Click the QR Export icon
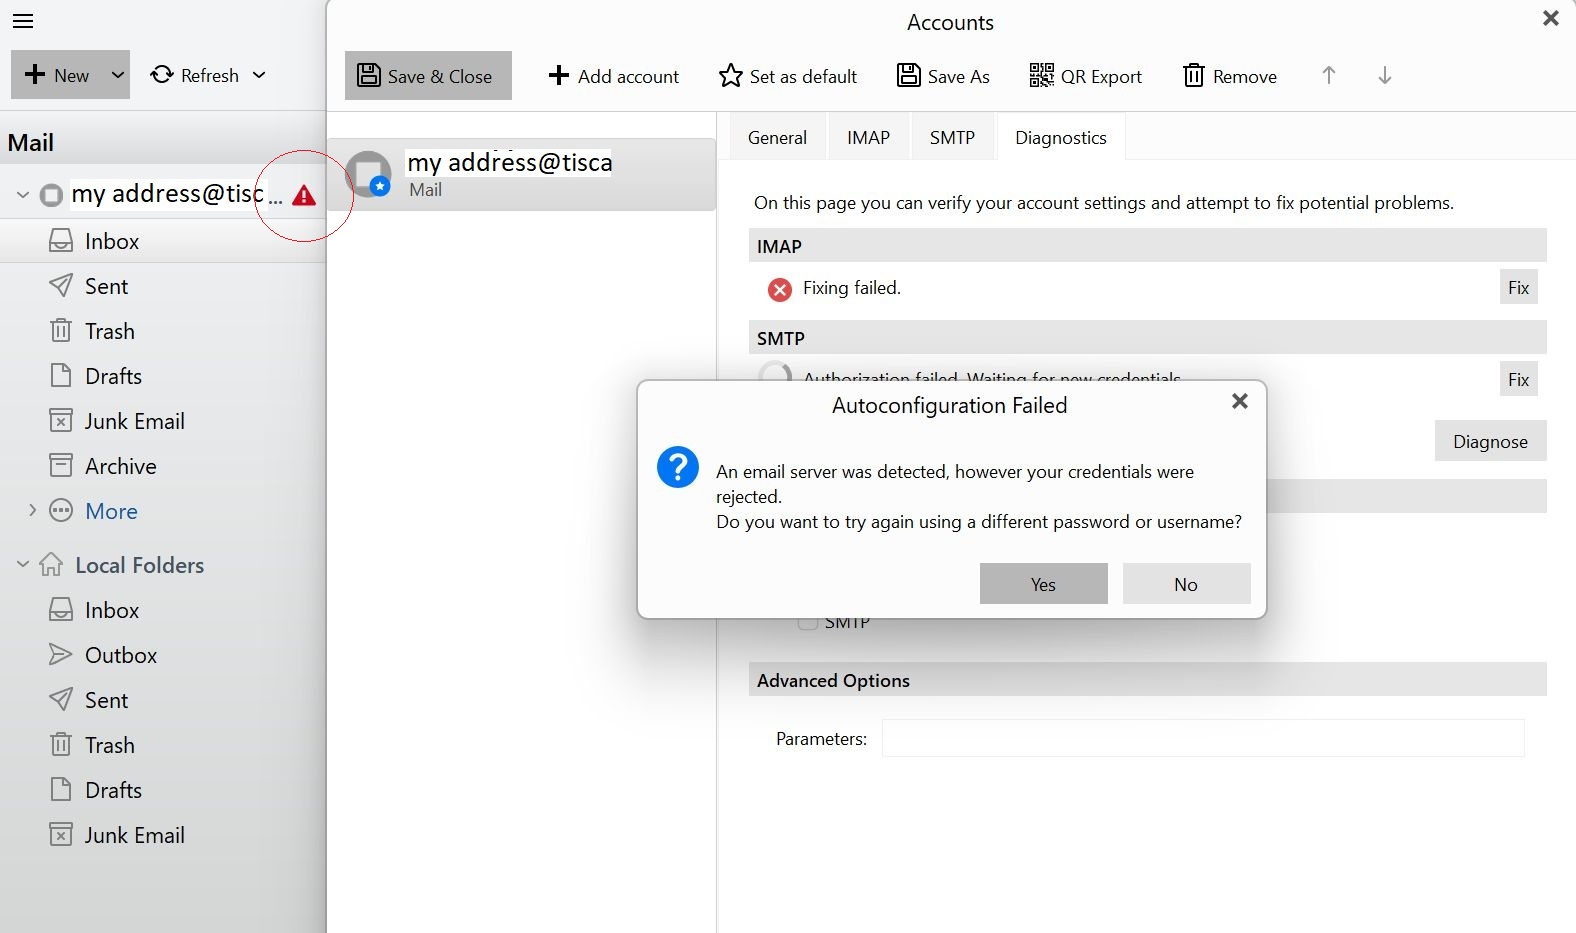Screen dimensions: 1576x933 (x=1041, y=76)
